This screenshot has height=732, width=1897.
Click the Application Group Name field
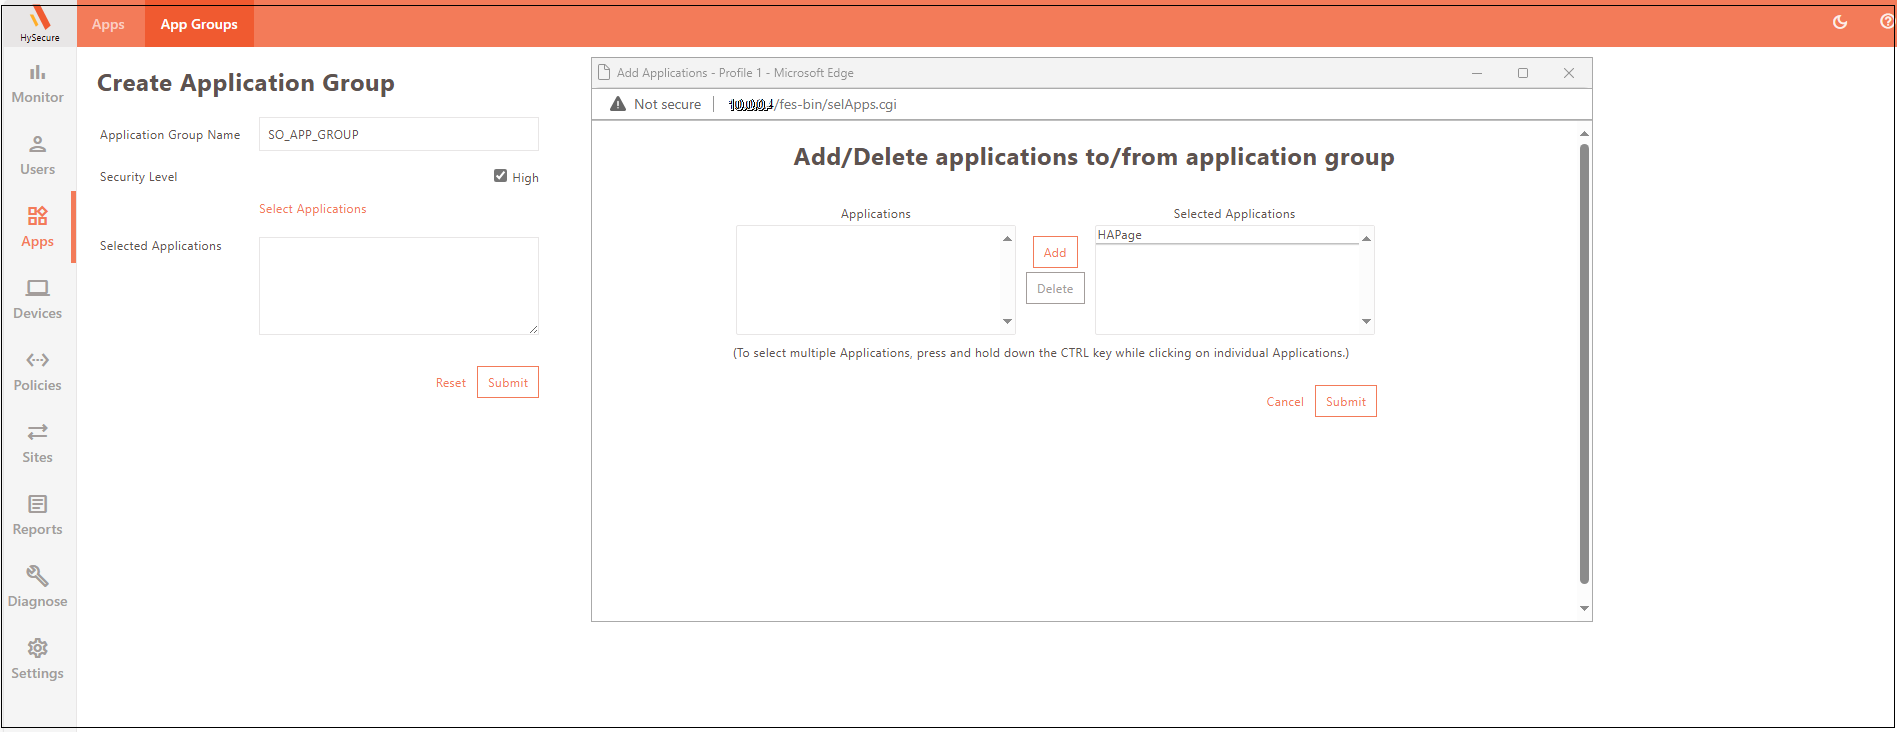pyautogui.click(x=398, y=134)
